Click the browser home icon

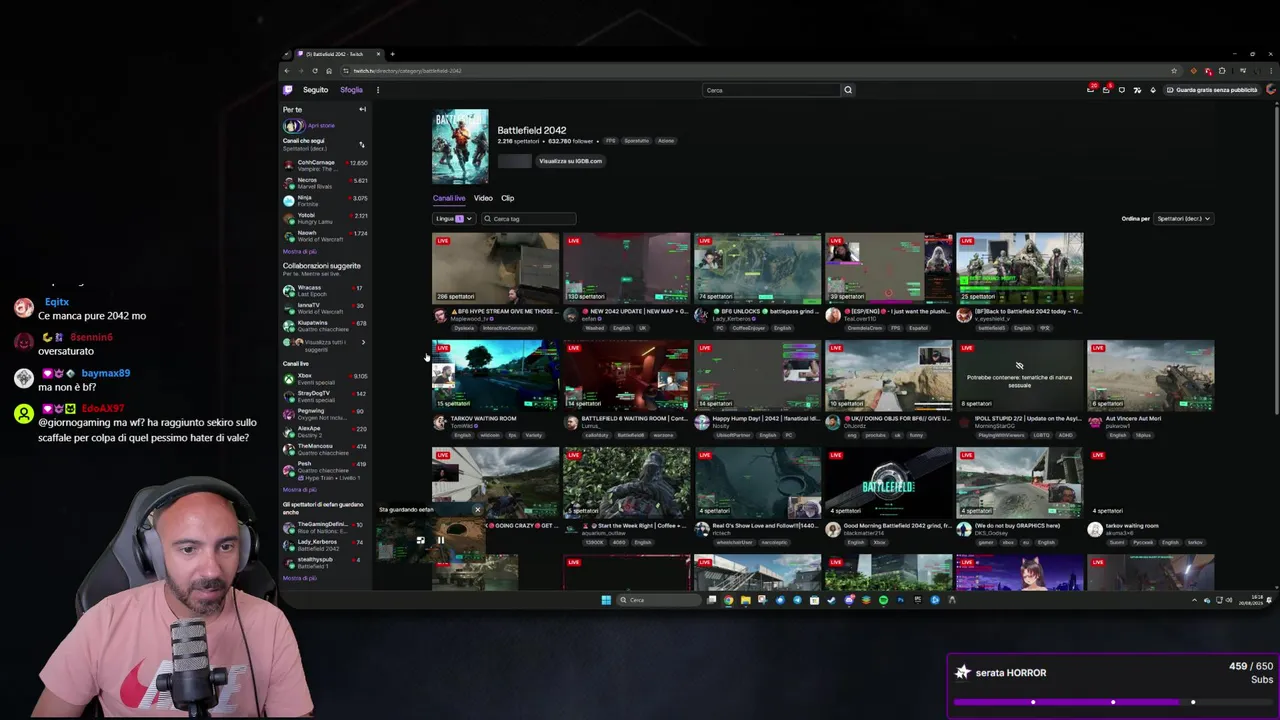(x=329, y=71)
